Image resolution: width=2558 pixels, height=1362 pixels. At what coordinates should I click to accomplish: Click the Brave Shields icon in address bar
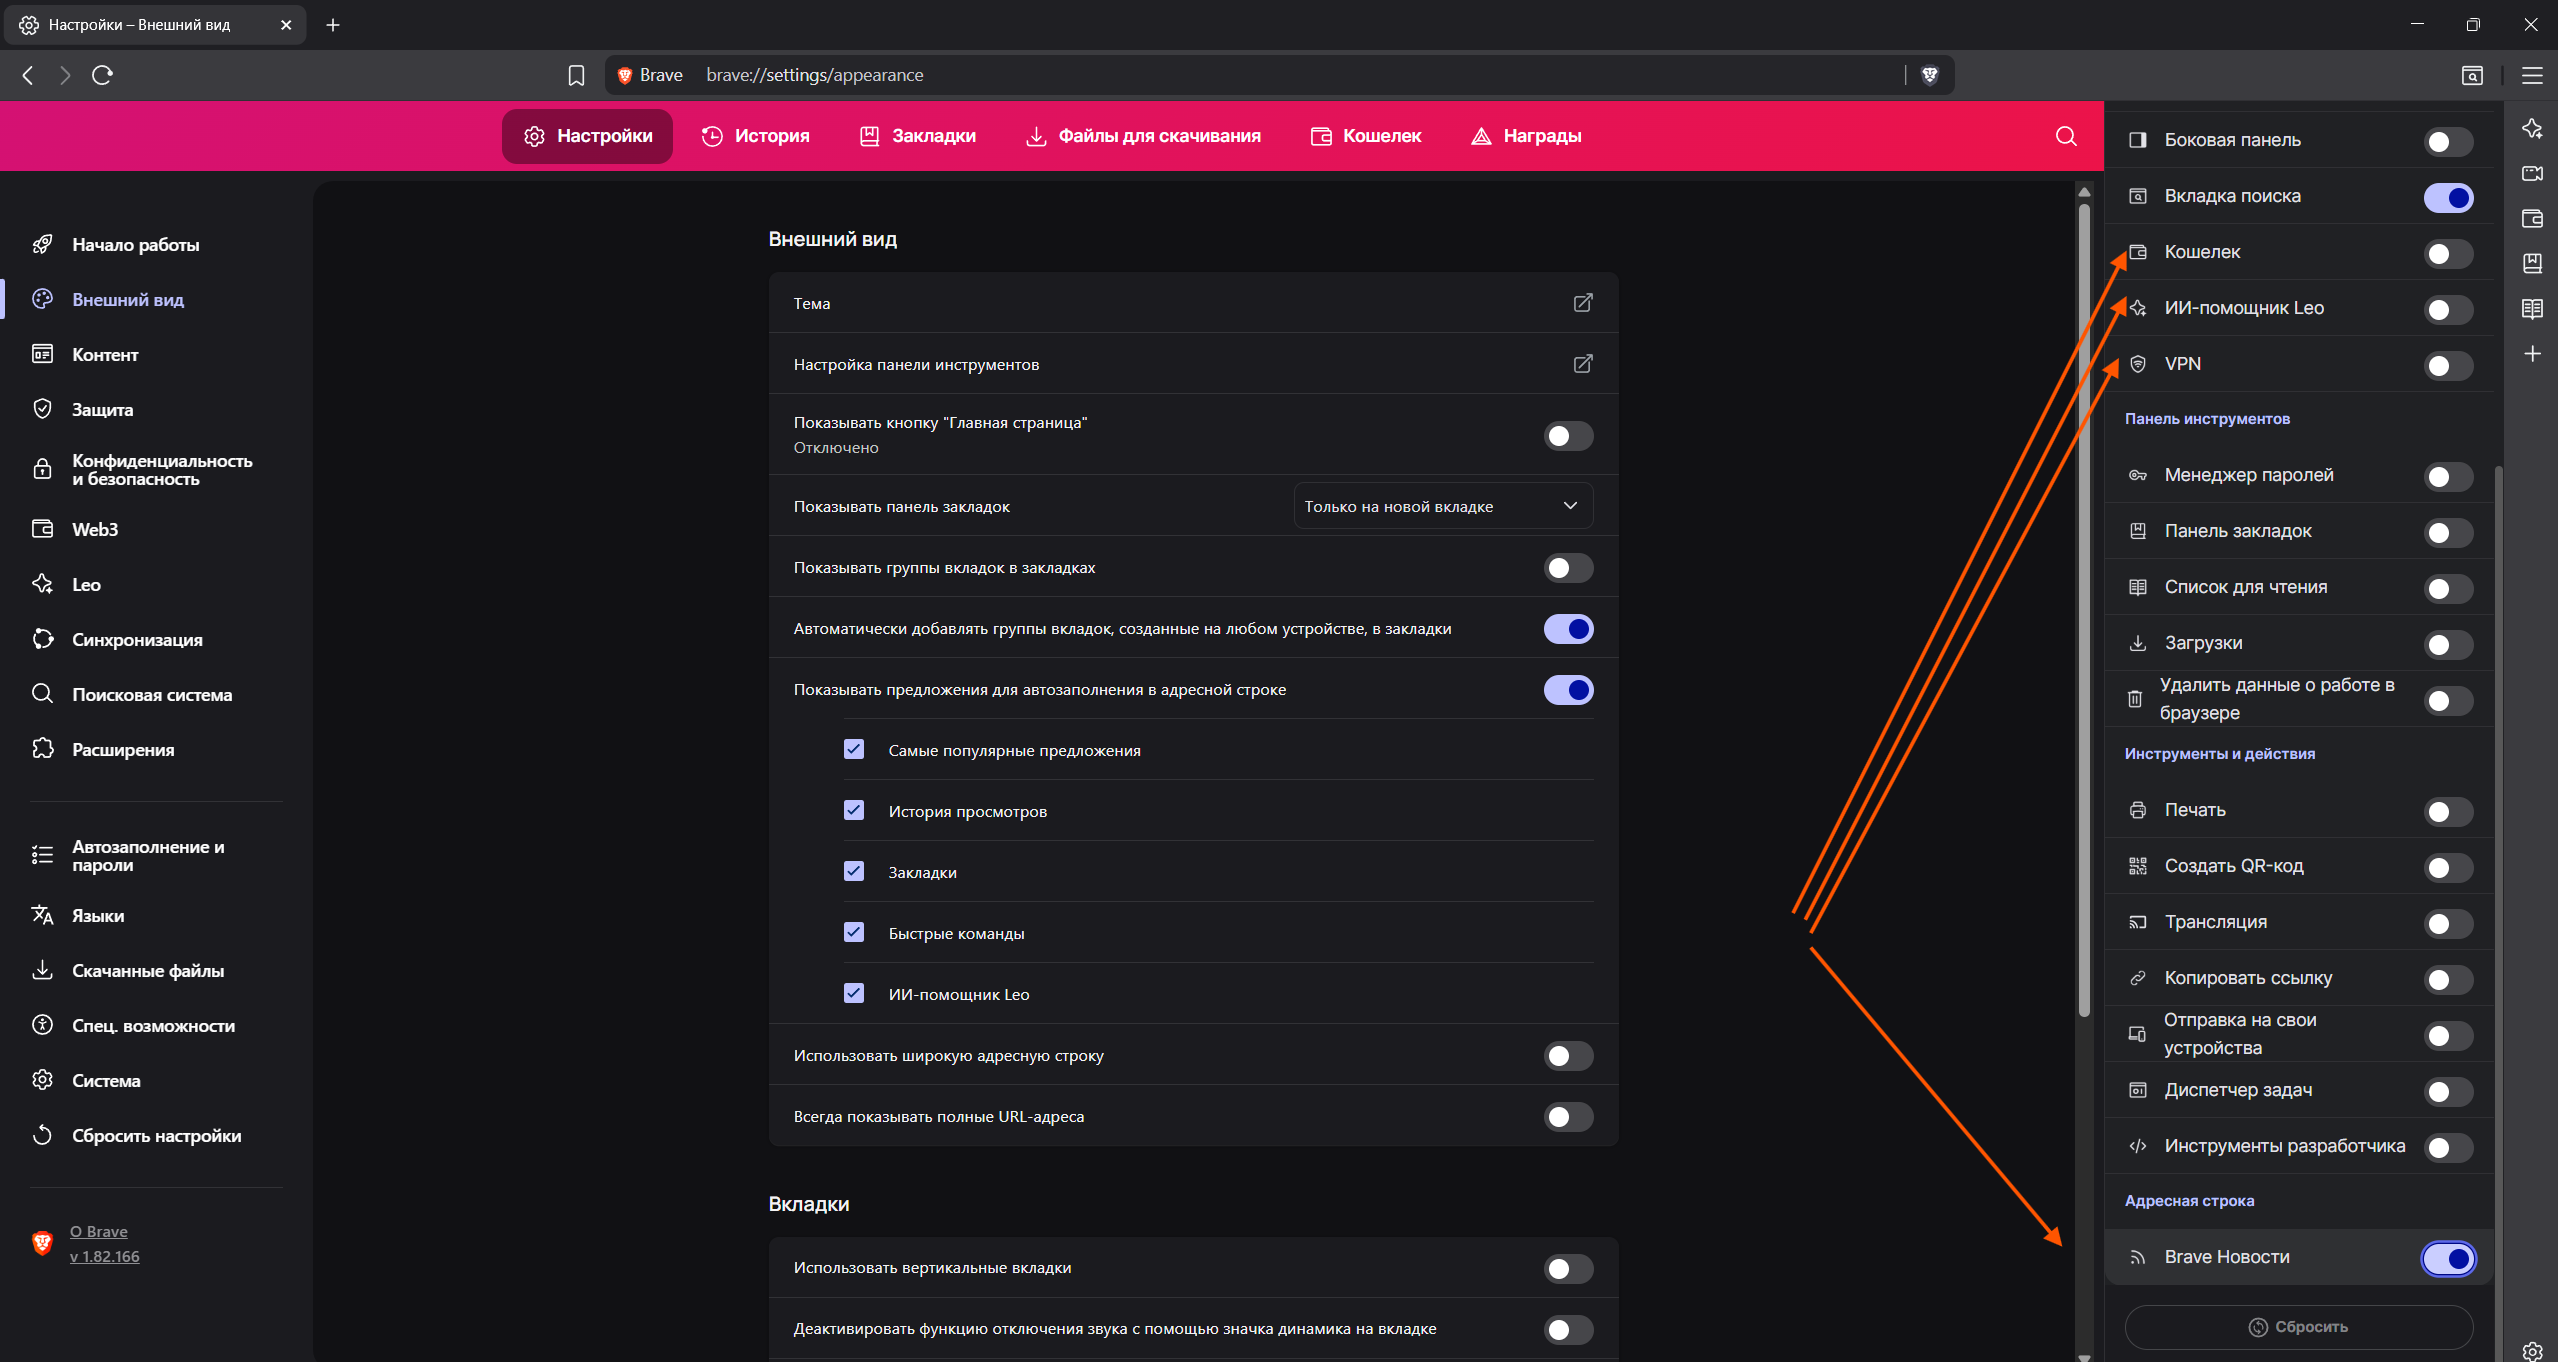(1930, 75)
